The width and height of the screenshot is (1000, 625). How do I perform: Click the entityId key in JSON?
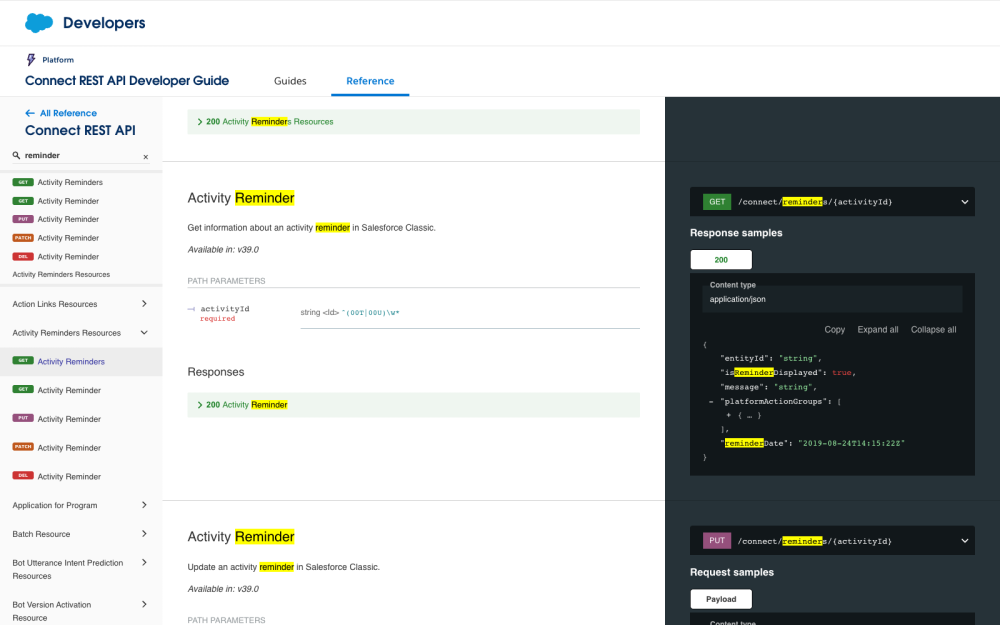coord(744,358)
